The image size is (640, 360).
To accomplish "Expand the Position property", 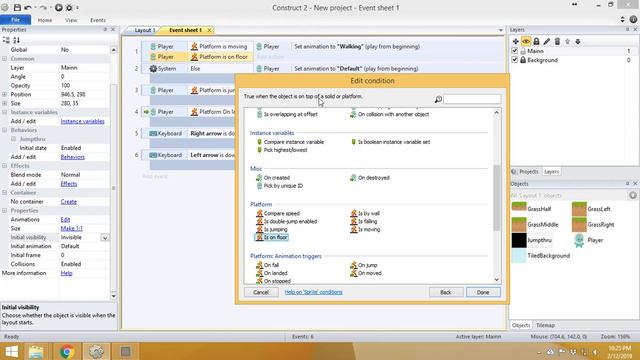I will coord(4,94).
